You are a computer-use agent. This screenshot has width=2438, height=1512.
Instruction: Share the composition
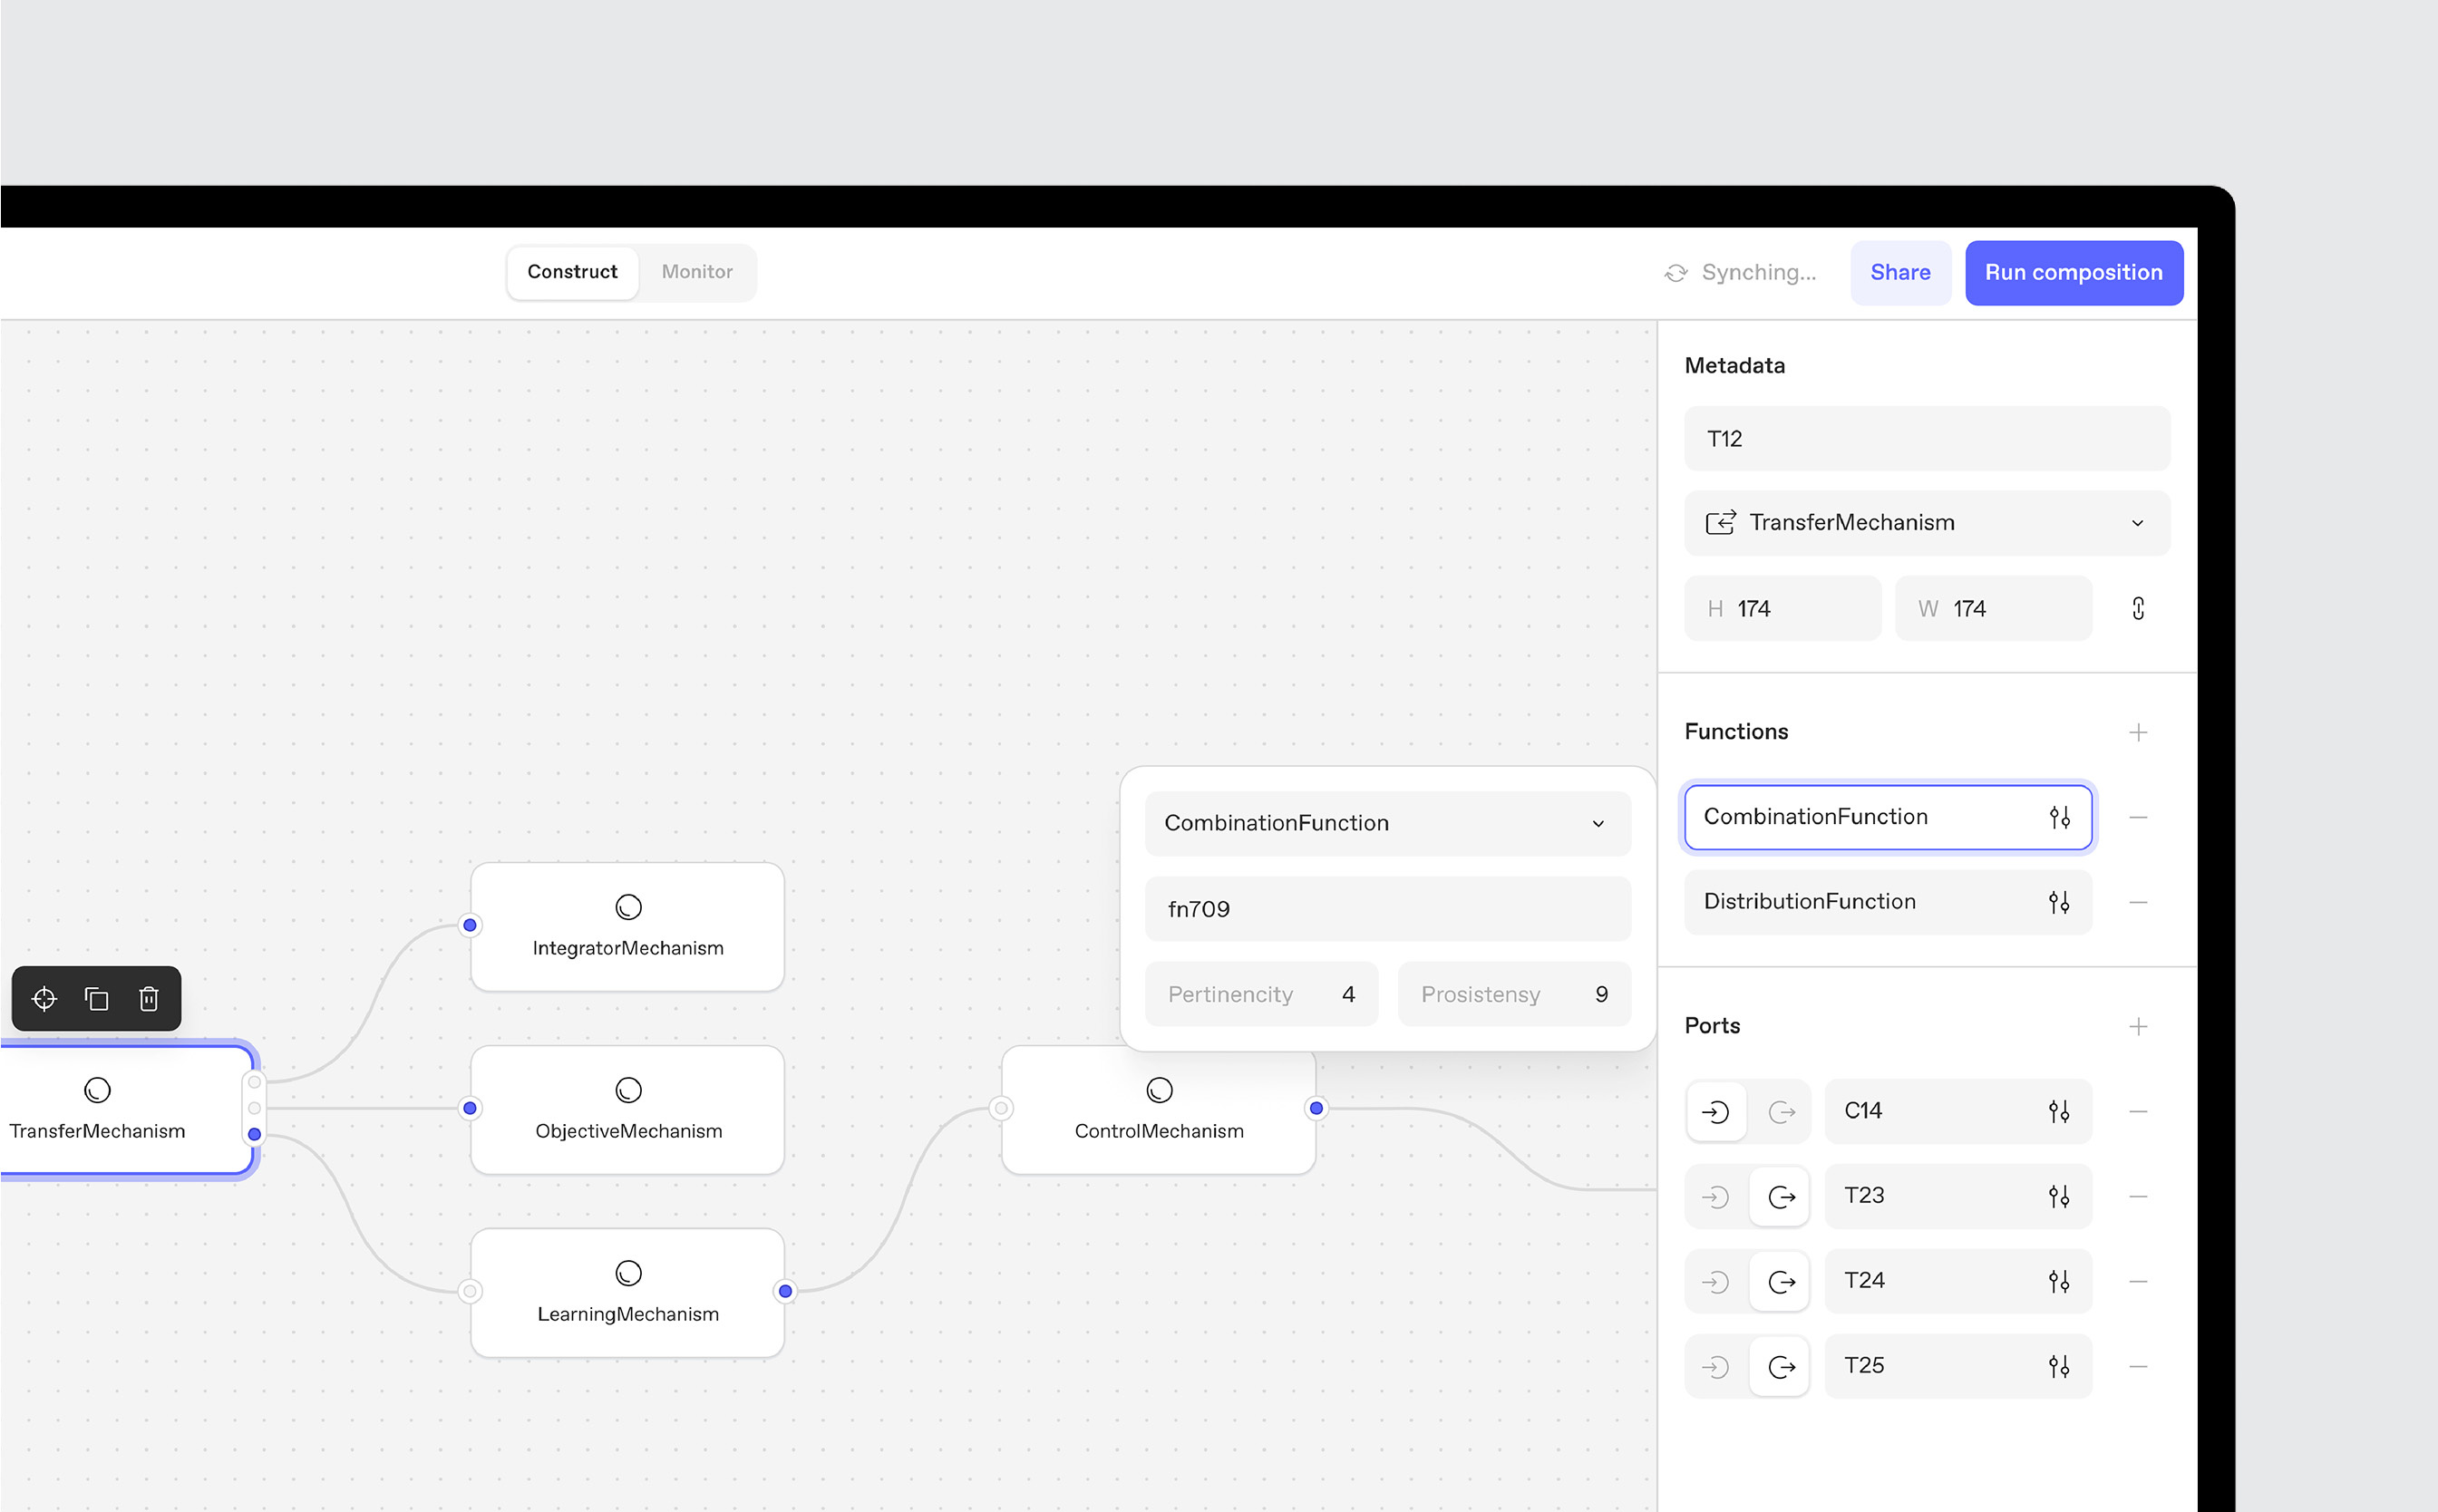(1899, 272)
